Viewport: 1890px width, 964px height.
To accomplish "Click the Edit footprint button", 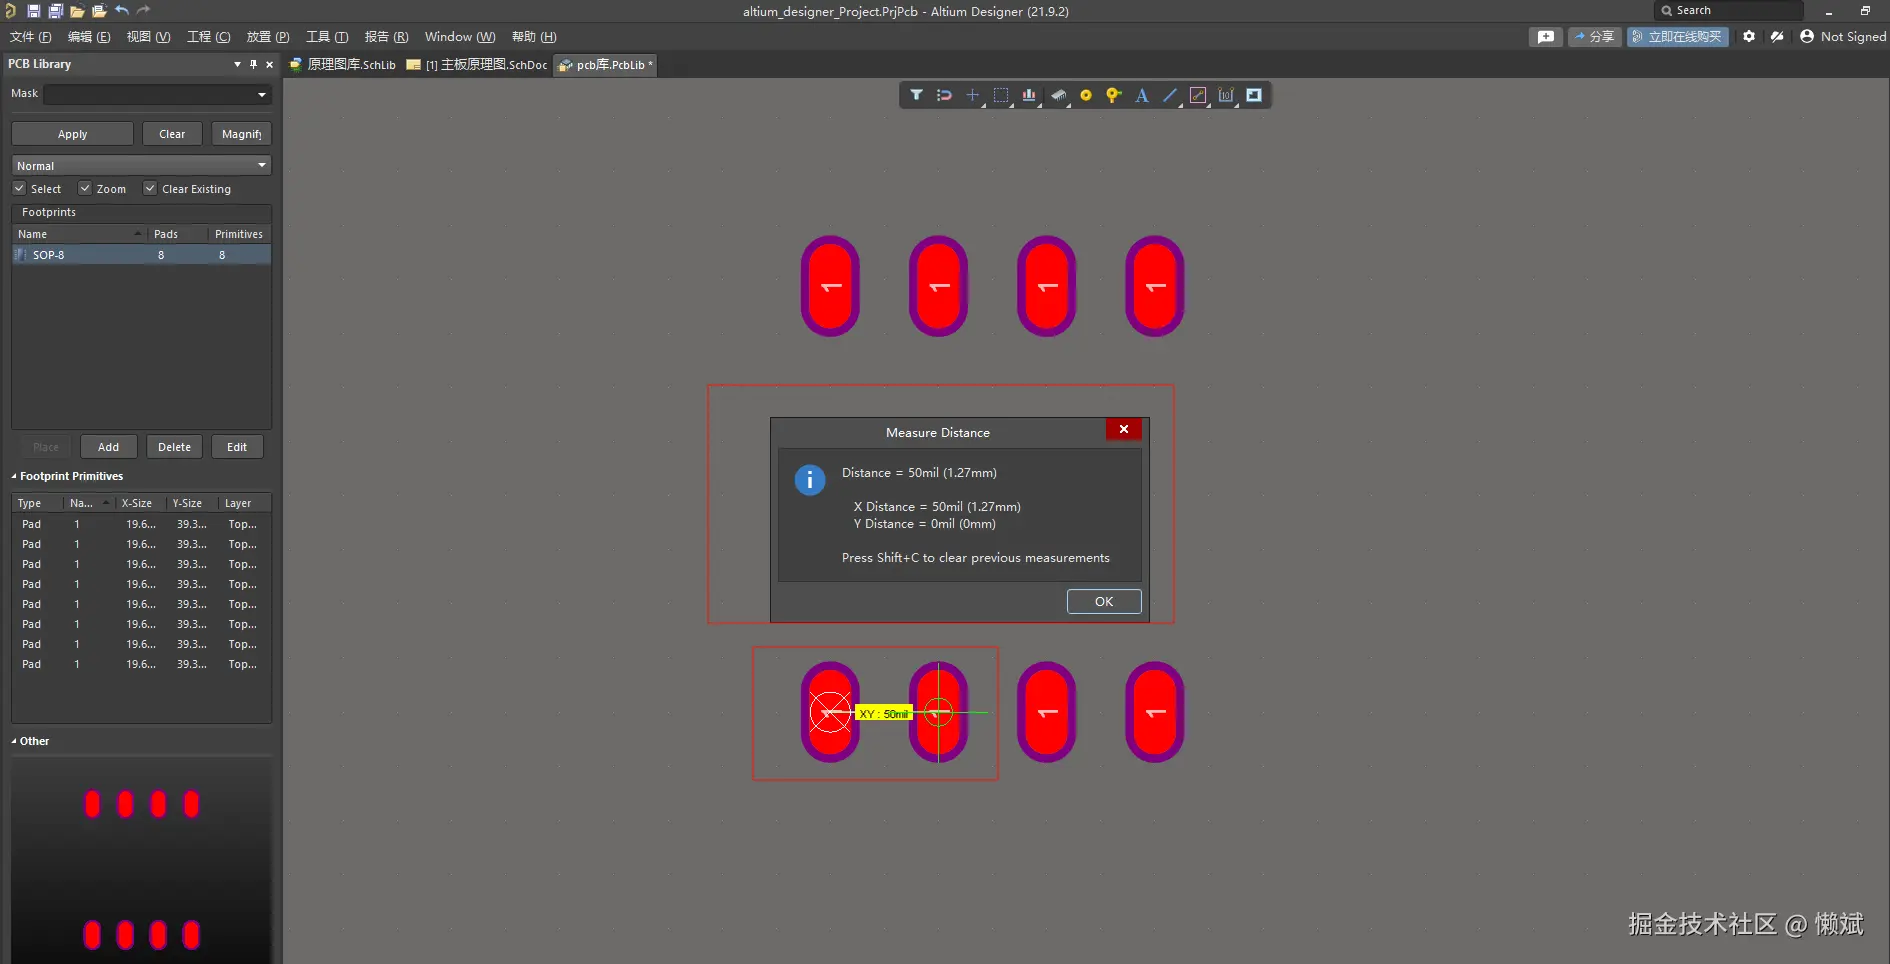I will 237,446.
